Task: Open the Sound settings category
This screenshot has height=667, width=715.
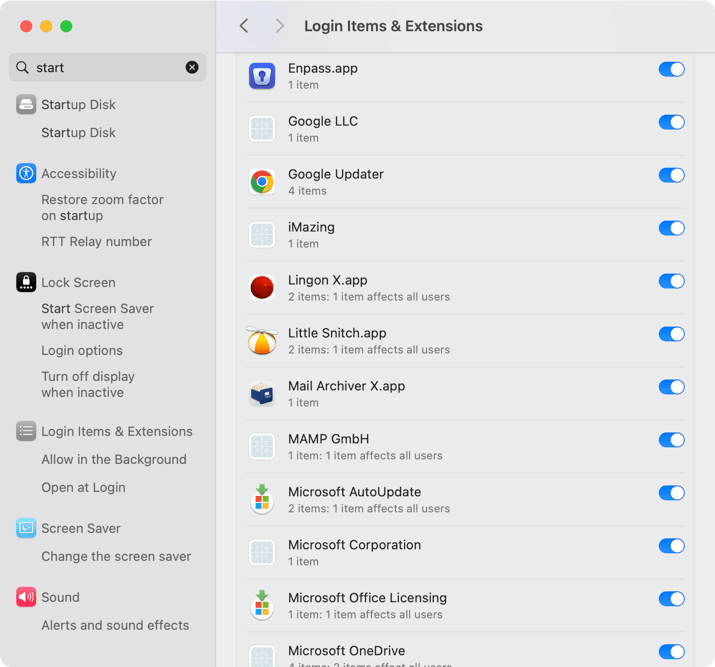Action: (60, 598)
